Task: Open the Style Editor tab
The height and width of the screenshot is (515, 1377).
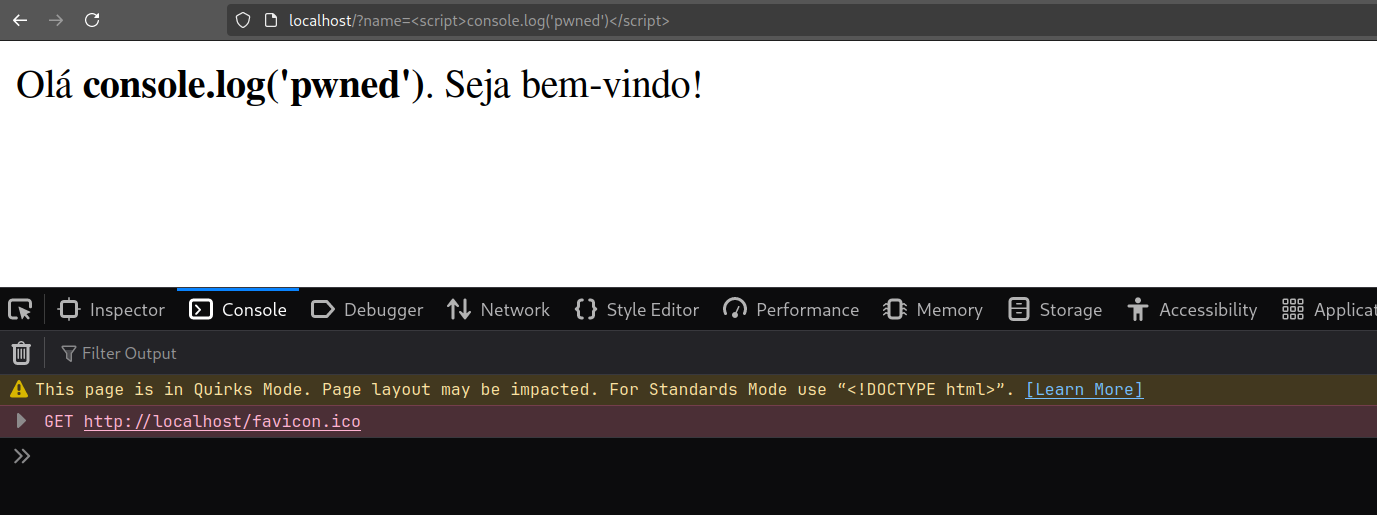Action: point(637,310)
